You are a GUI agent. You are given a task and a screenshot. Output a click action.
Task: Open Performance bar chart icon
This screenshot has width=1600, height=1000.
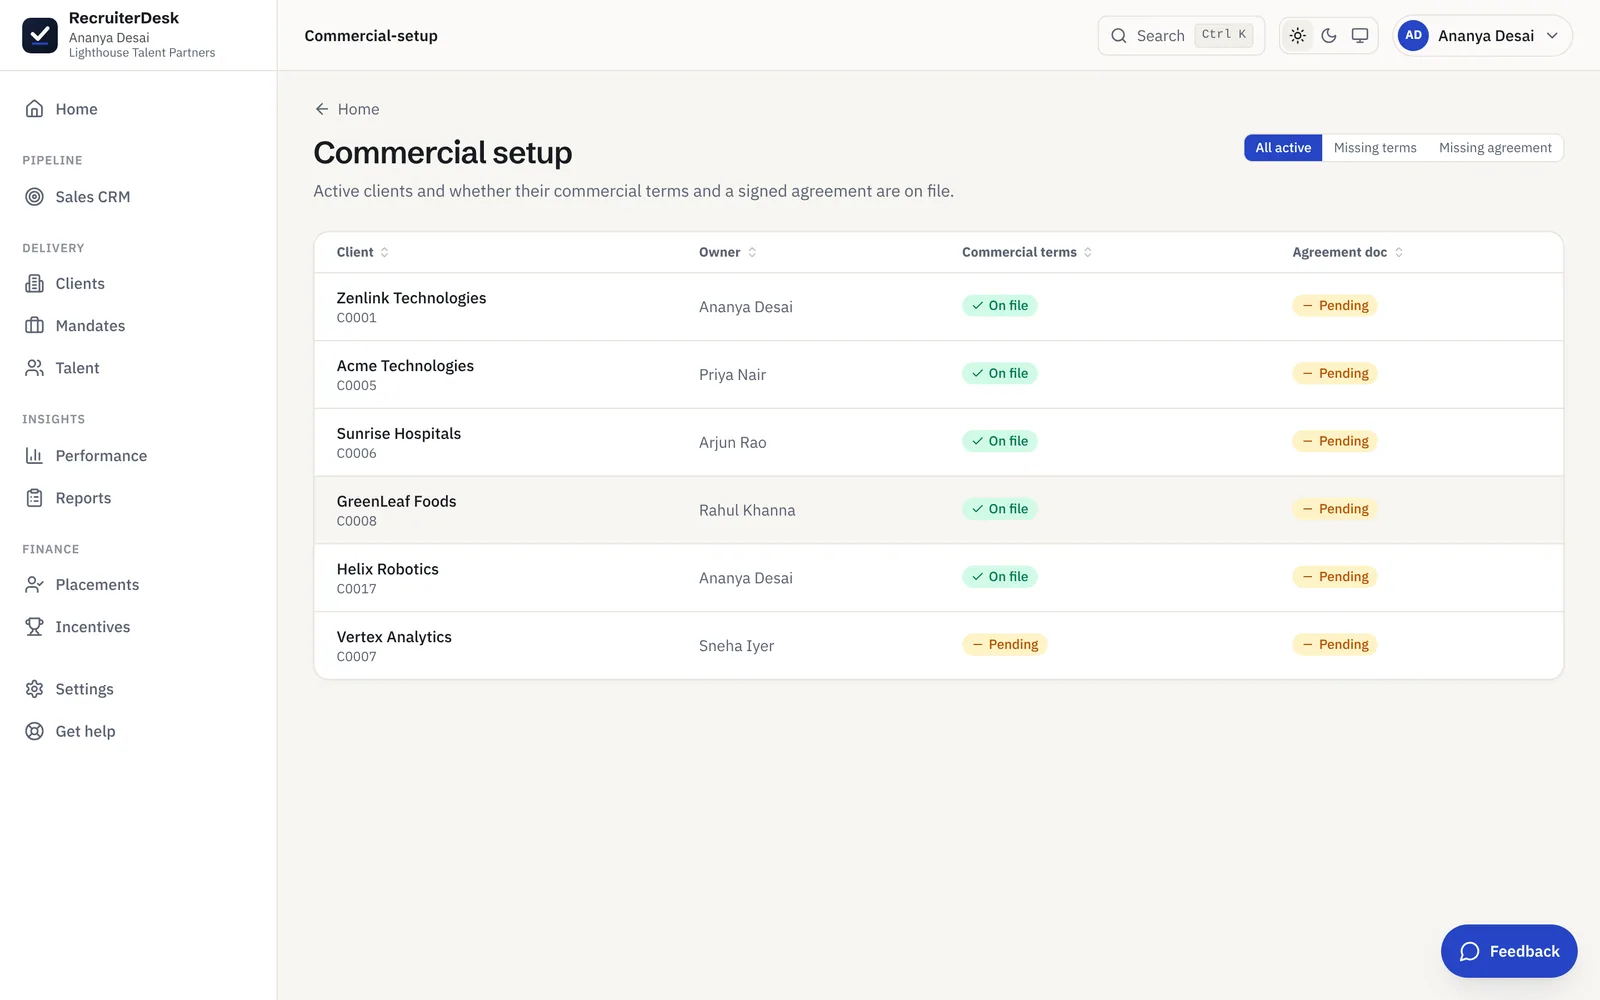pos(34,456)
